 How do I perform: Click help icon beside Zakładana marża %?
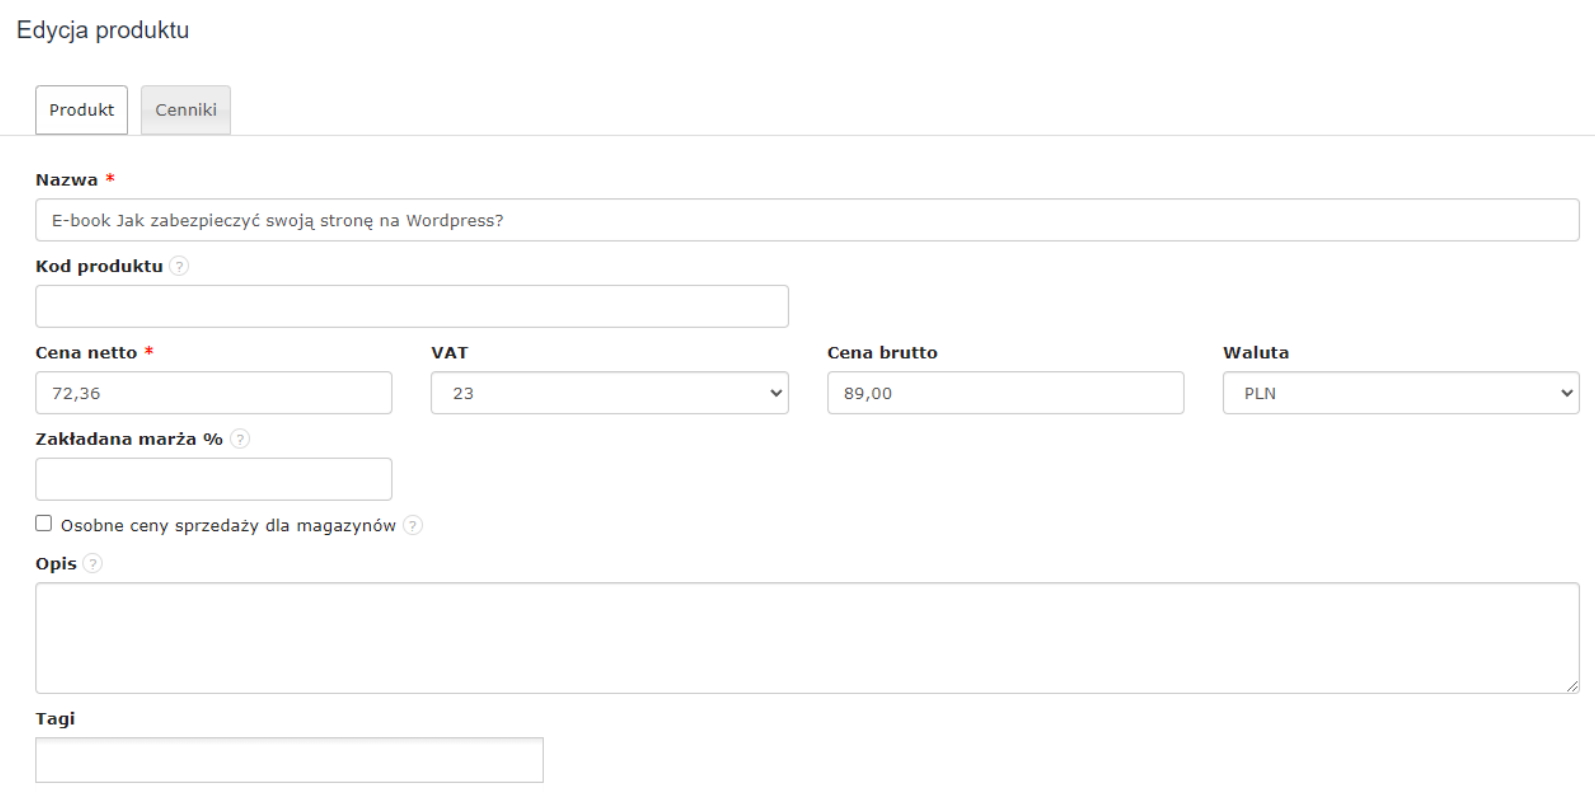(240, 439)
